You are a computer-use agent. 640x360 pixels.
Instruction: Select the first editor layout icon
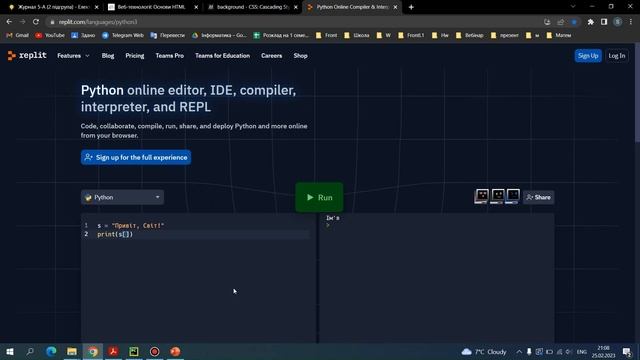point(482,196)
